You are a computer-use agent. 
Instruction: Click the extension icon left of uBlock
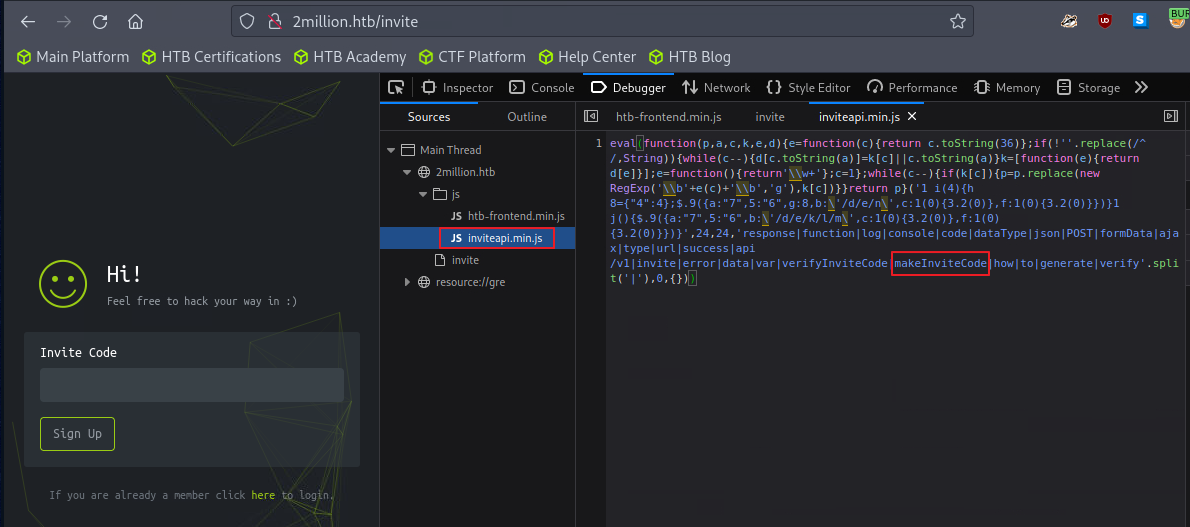[x=1069, y=21]
